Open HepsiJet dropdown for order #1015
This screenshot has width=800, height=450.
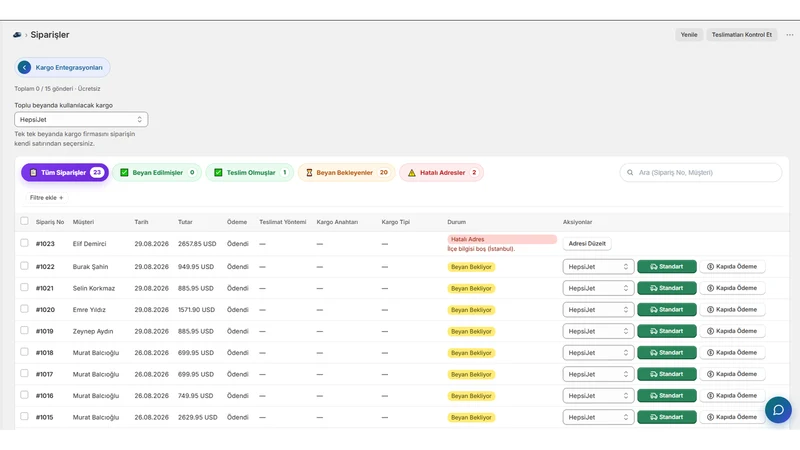(x=598, y=417)
